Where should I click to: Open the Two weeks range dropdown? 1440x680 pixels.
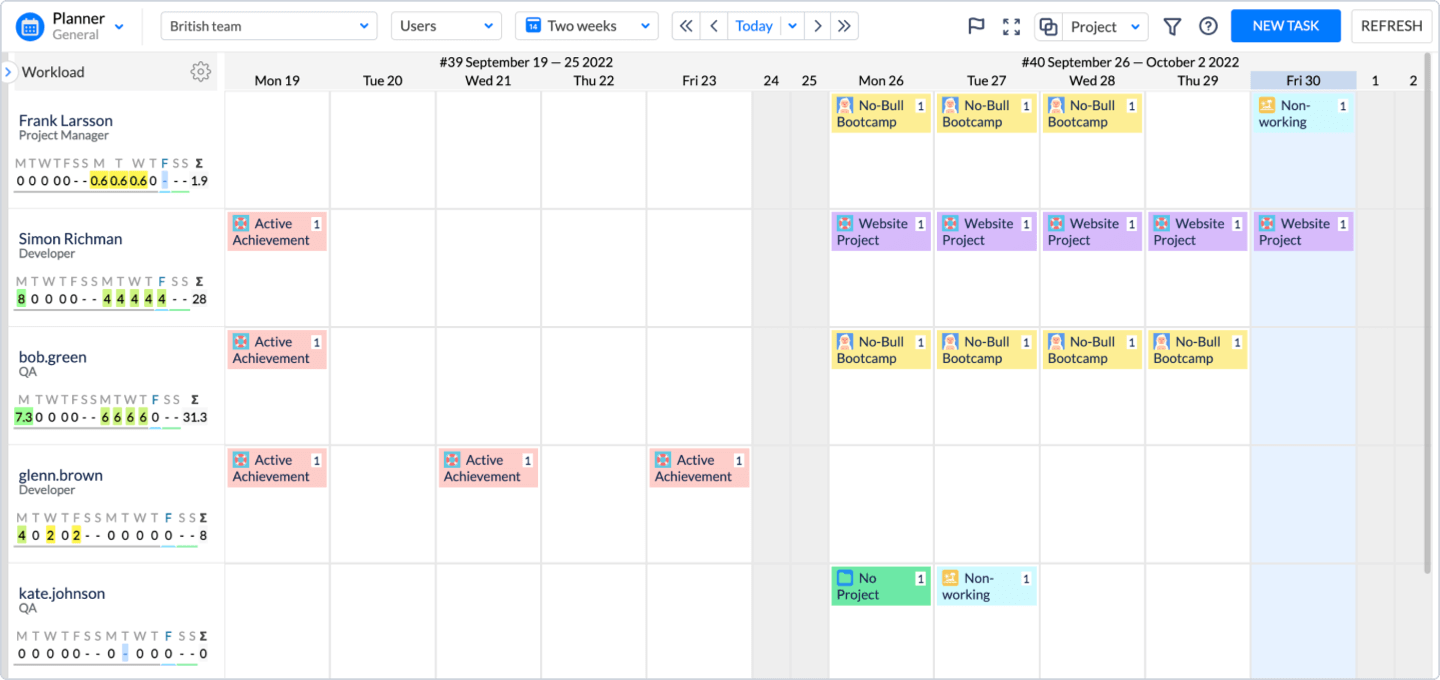(586, 26)
